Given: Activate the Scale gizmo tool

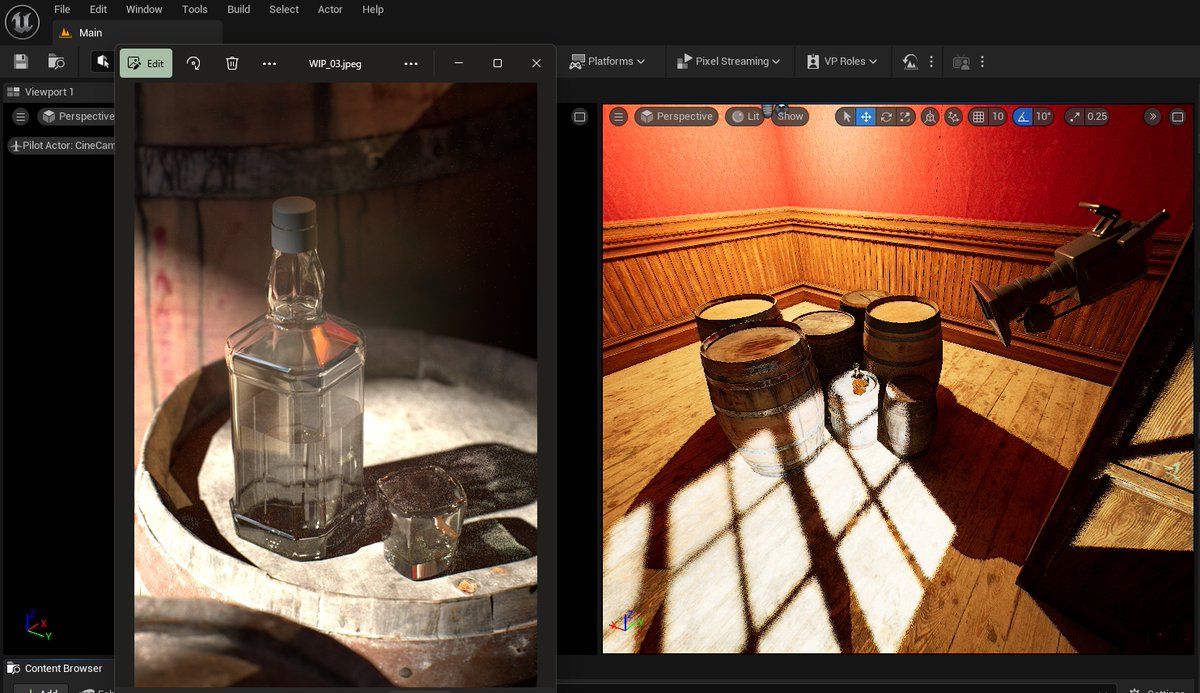Looking at the screenshot, I should coord(905,117).
